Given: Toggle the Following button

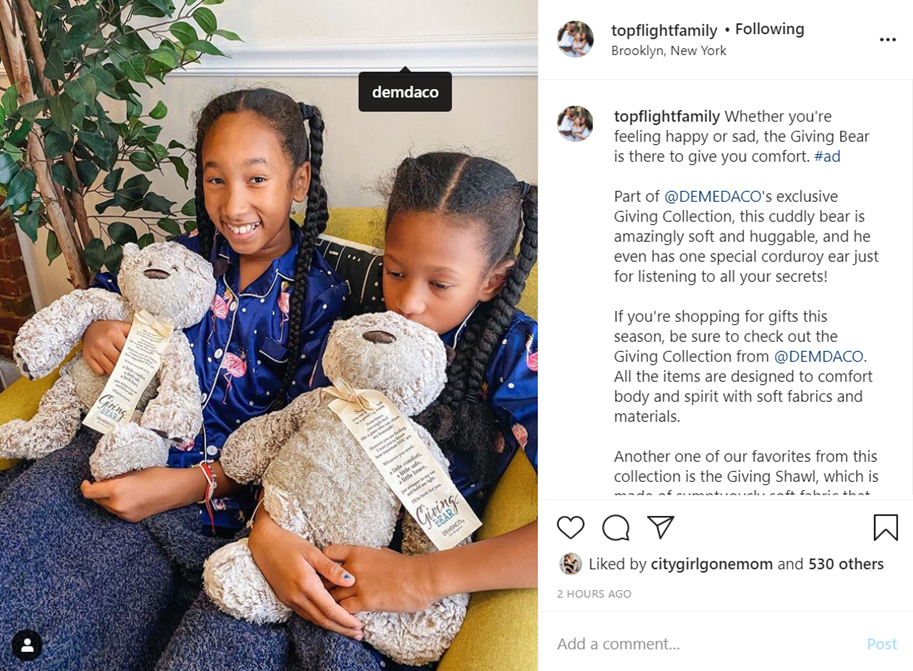Looking at the screenshot, I should click(x=769, y=29).
